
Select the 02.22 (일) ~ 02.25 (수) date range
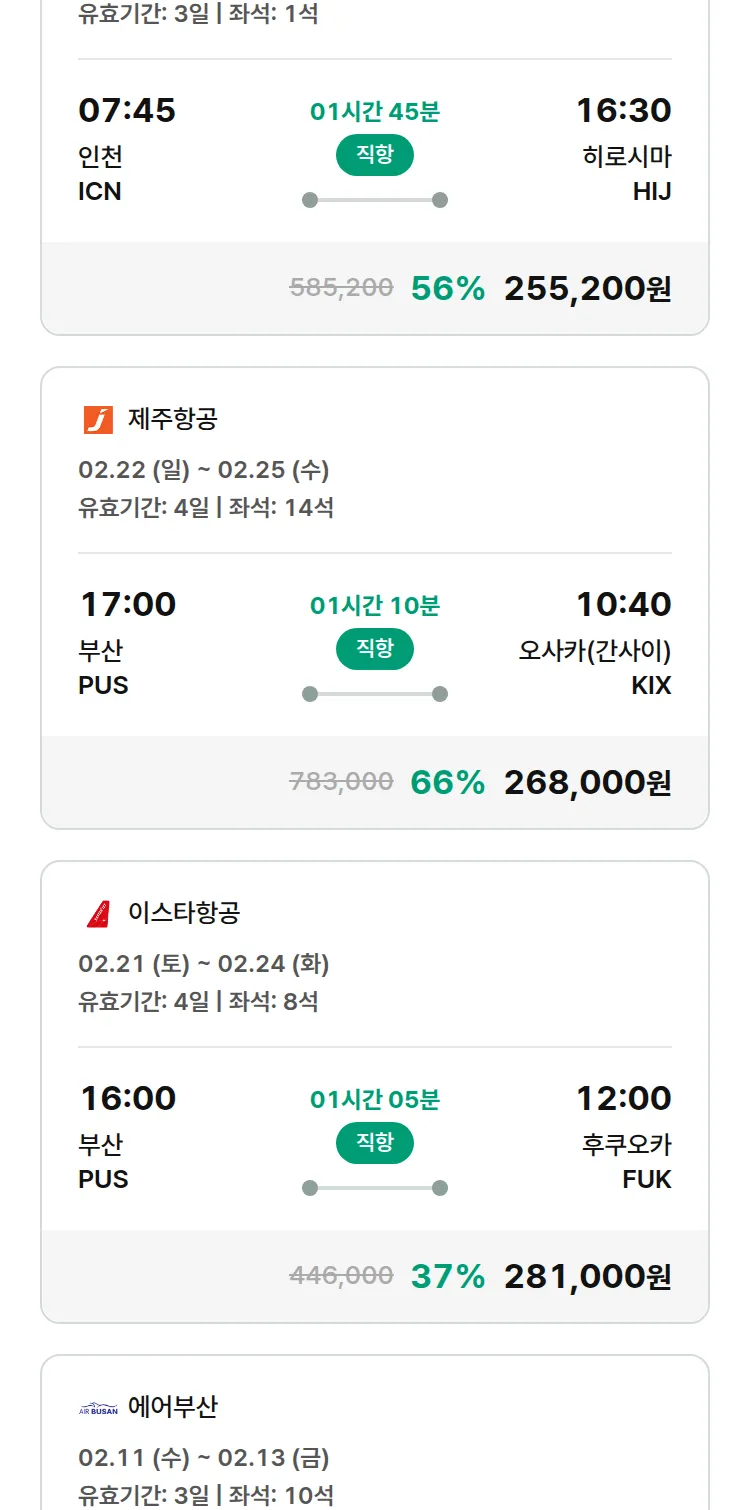(204, 470)
